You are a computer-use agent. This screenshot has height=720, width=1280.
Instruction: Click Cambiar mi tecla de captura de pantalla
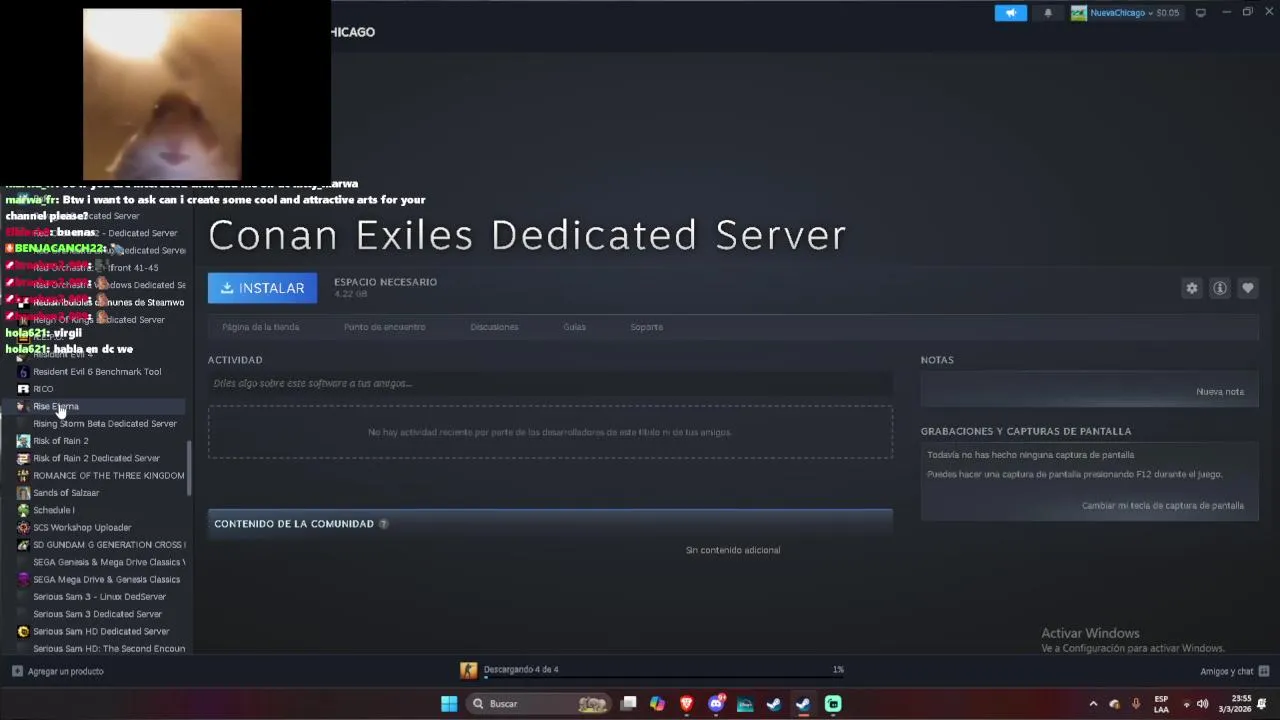pos(1163,506)
